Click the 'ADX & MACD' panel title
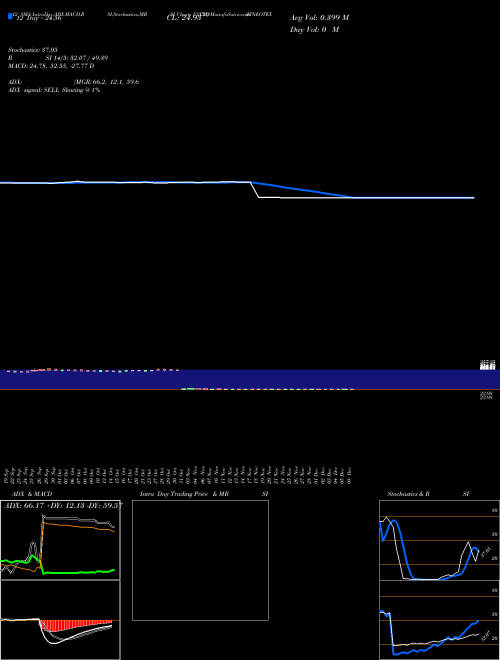500x660 pixels. pyautogui.click(x=32, y=494)
